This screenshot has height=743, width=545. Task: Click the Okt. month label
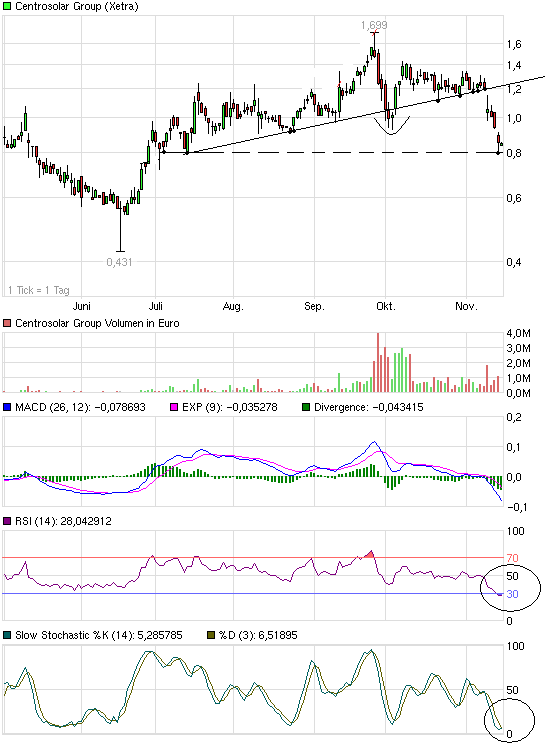click(x=386, y=306)
